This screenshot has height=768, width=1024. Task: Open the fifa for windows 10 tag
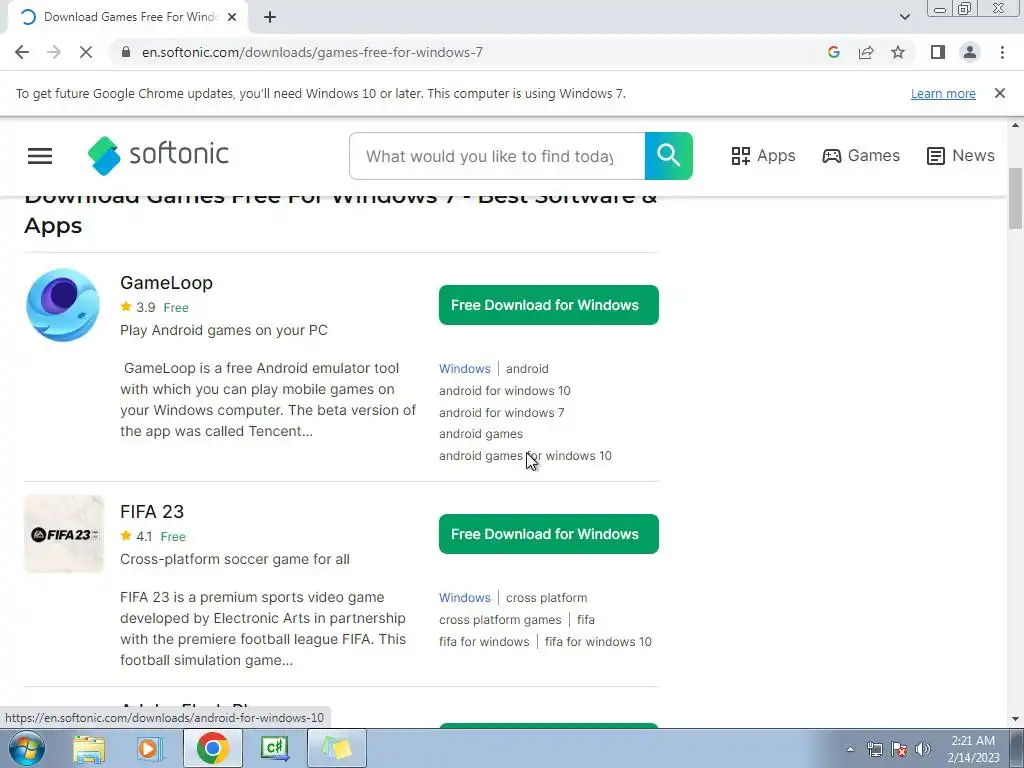pyautogui.click(x=598, y=642)
